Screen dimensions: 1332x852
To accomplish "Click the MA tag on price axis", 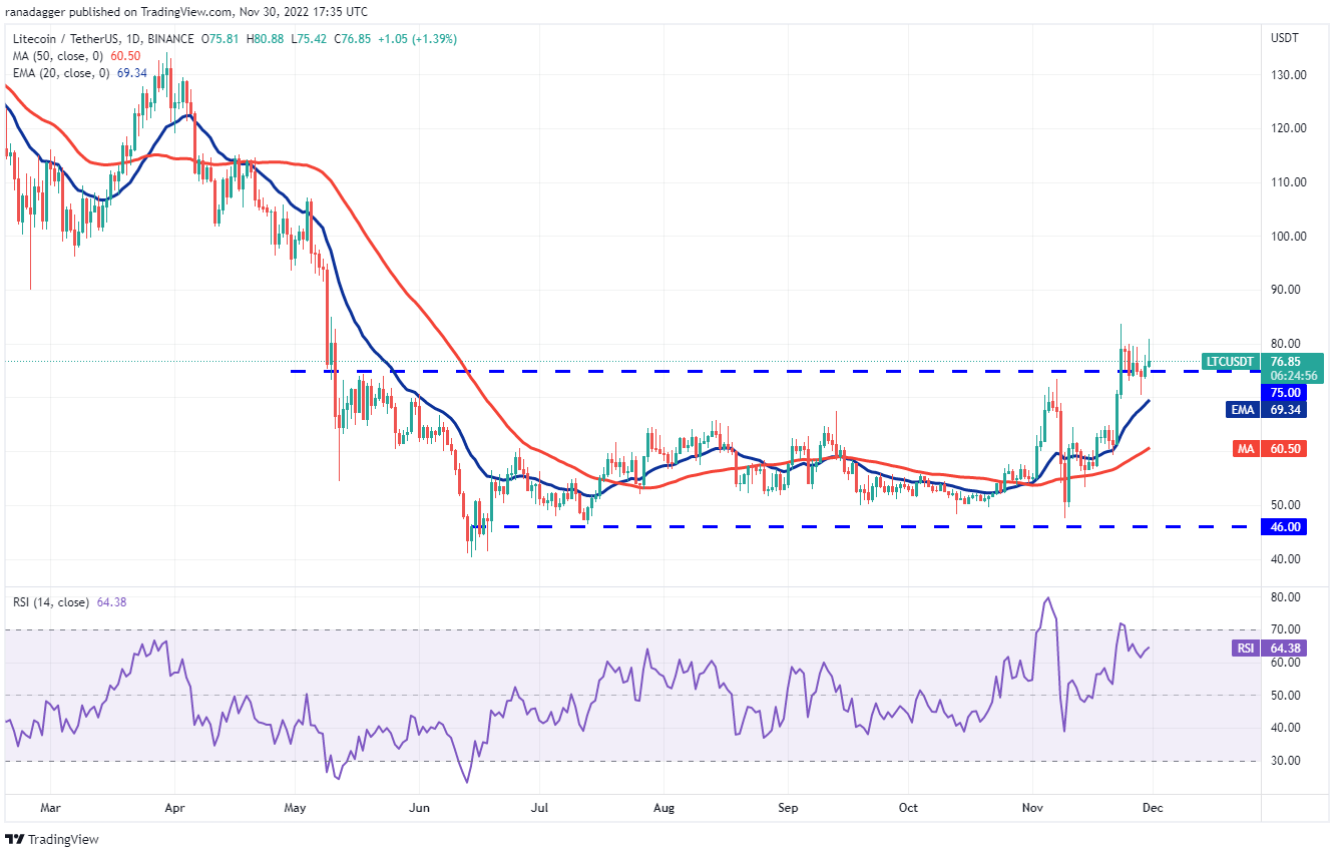I will pyautogui.click(x=1247, y=449).
